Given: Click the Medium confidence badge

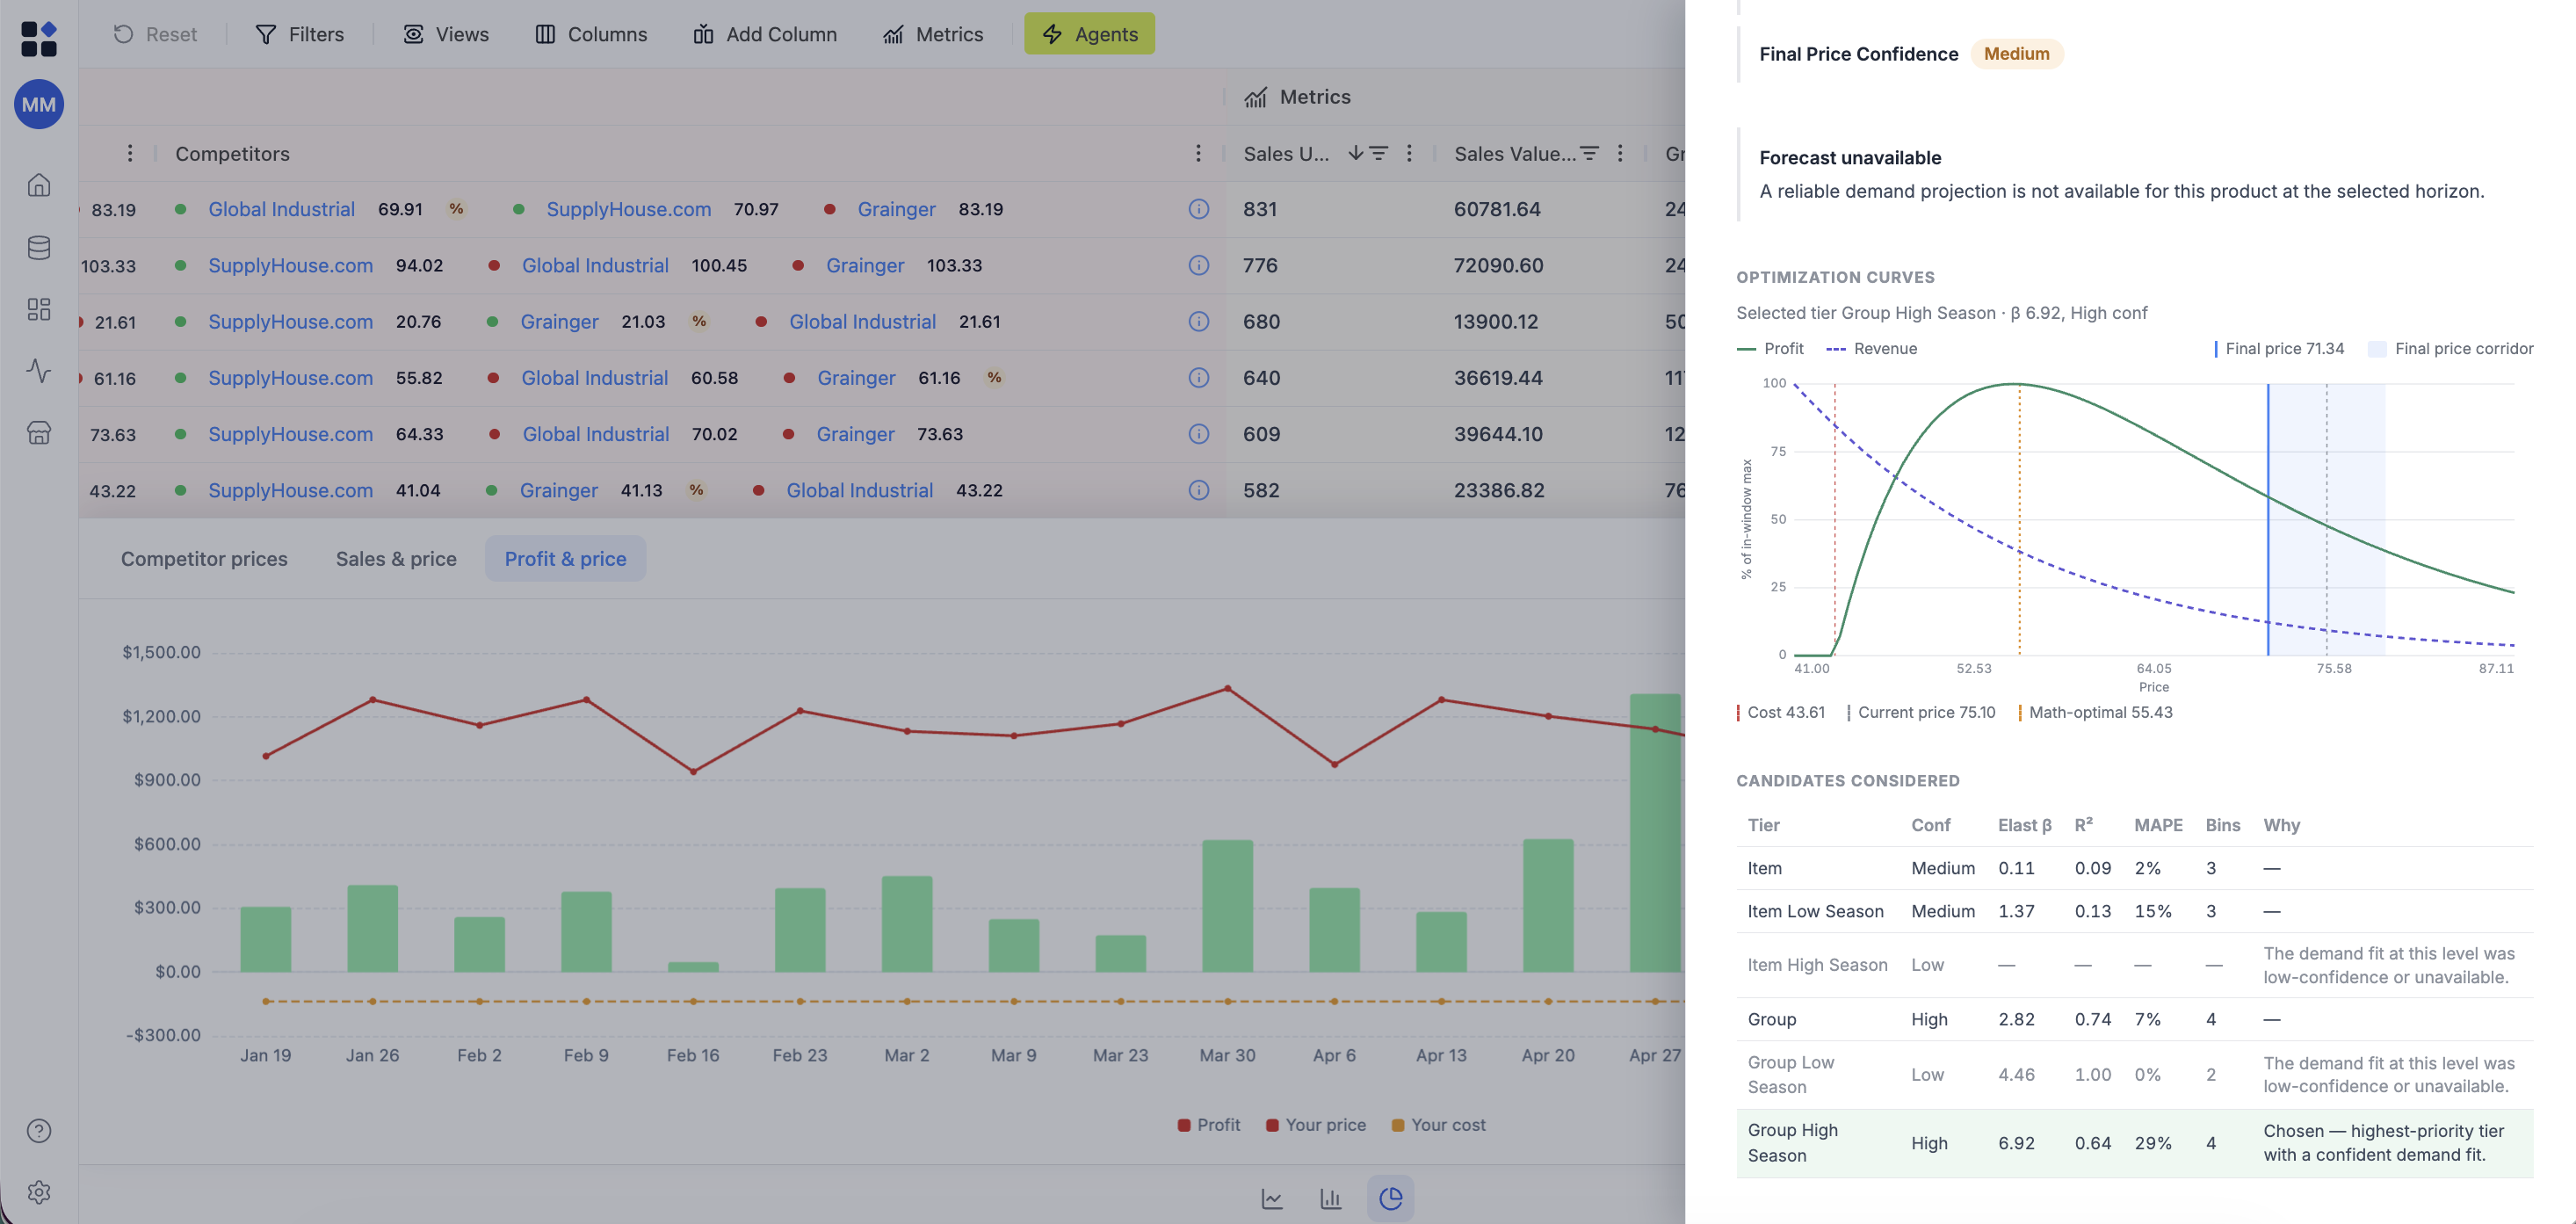Looking at the screenshot, I should pyautogui.click(x=2016, y=54).
